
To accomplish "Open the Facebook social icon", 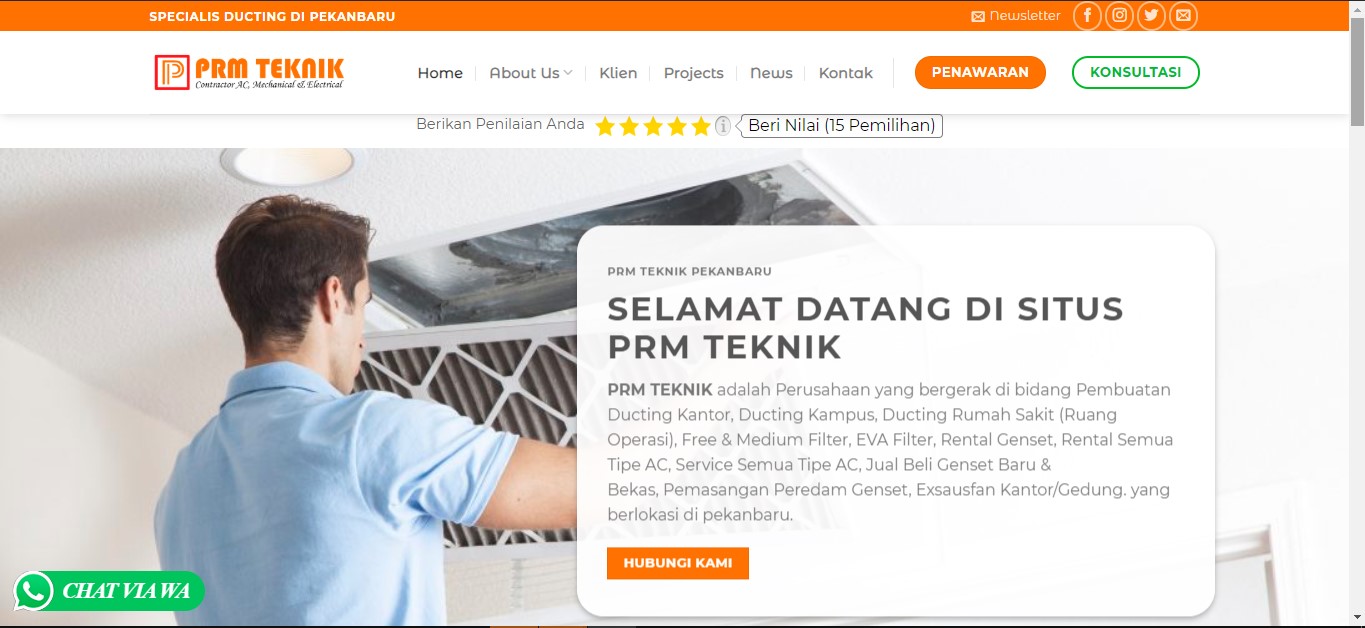I will pos(1088,16).
